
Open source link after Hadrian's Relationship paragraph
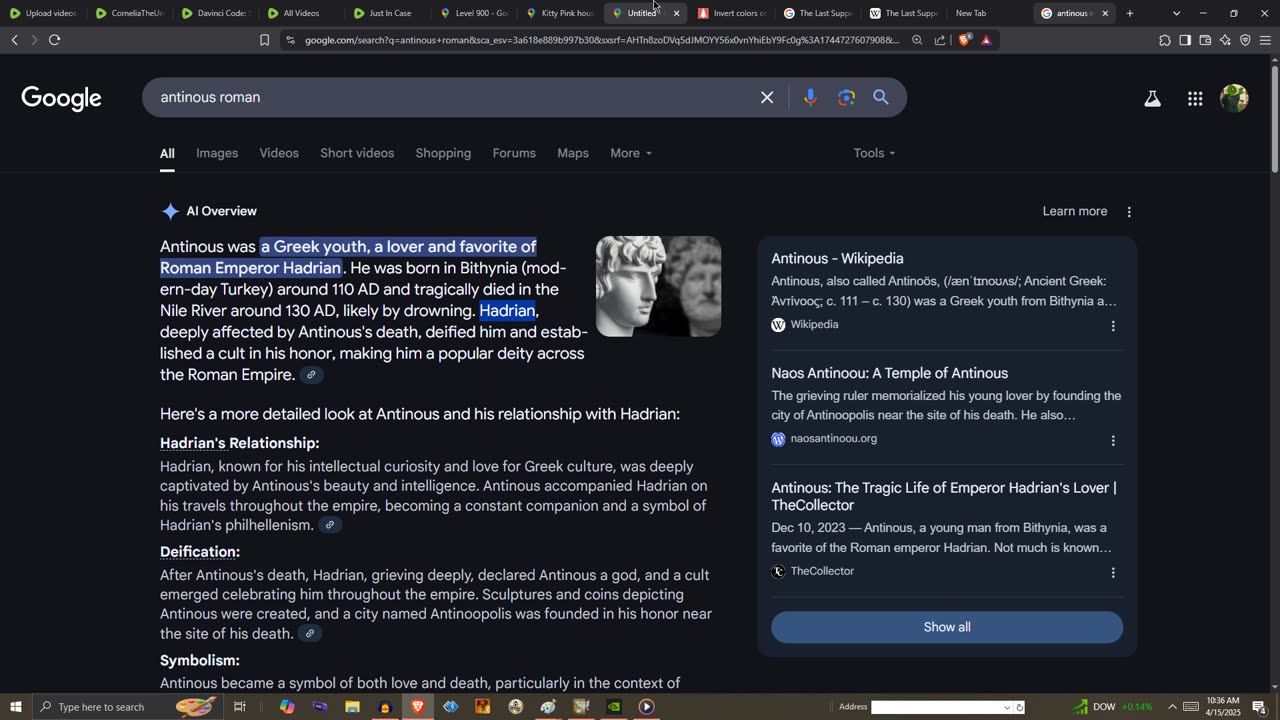(329, 525)
